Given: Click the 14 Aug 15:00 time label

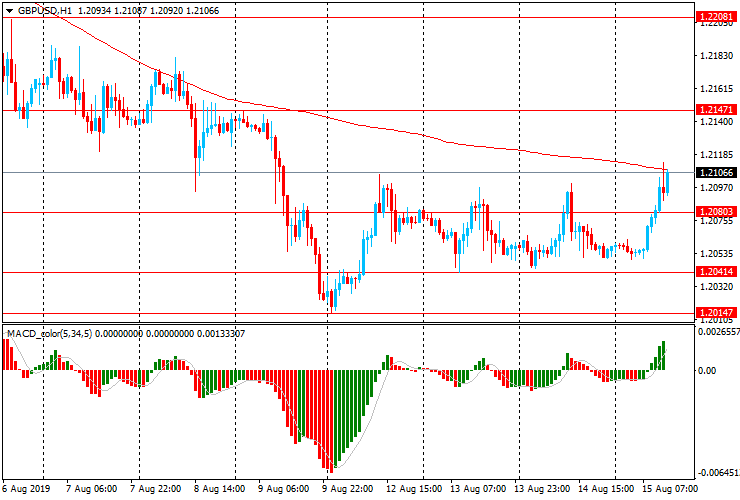Looking at the screenshot, I should click(x=606, y=488).
